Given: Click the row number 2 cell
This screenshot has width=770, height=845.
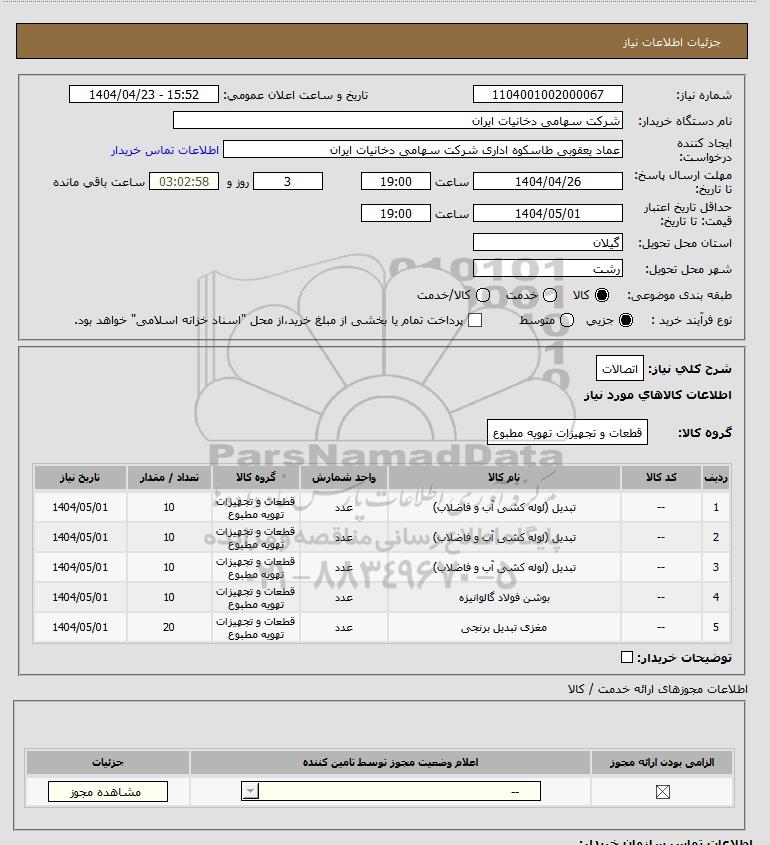Looking at the screenshot, I should click(716, 537).
